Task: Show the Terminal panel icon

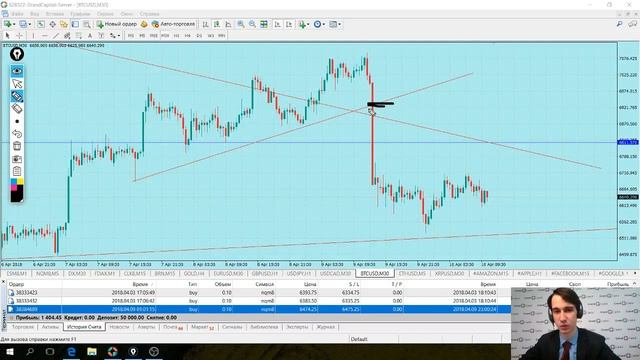Action: 75,24
